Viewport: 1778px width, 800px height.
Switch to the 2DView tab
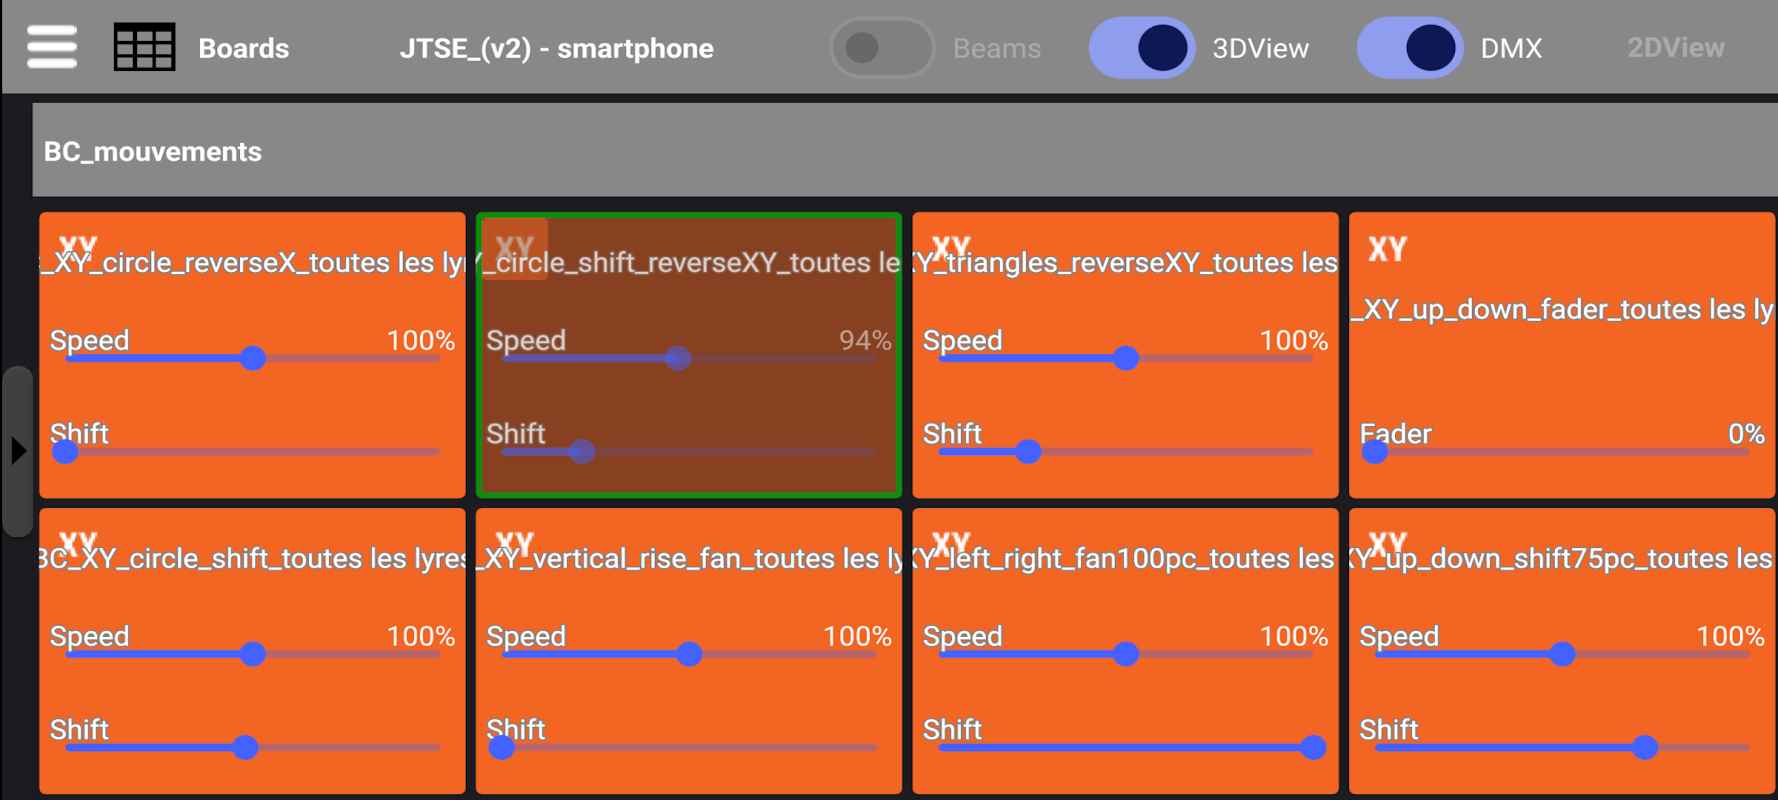pyautogui.click(x=1675, y=48)
